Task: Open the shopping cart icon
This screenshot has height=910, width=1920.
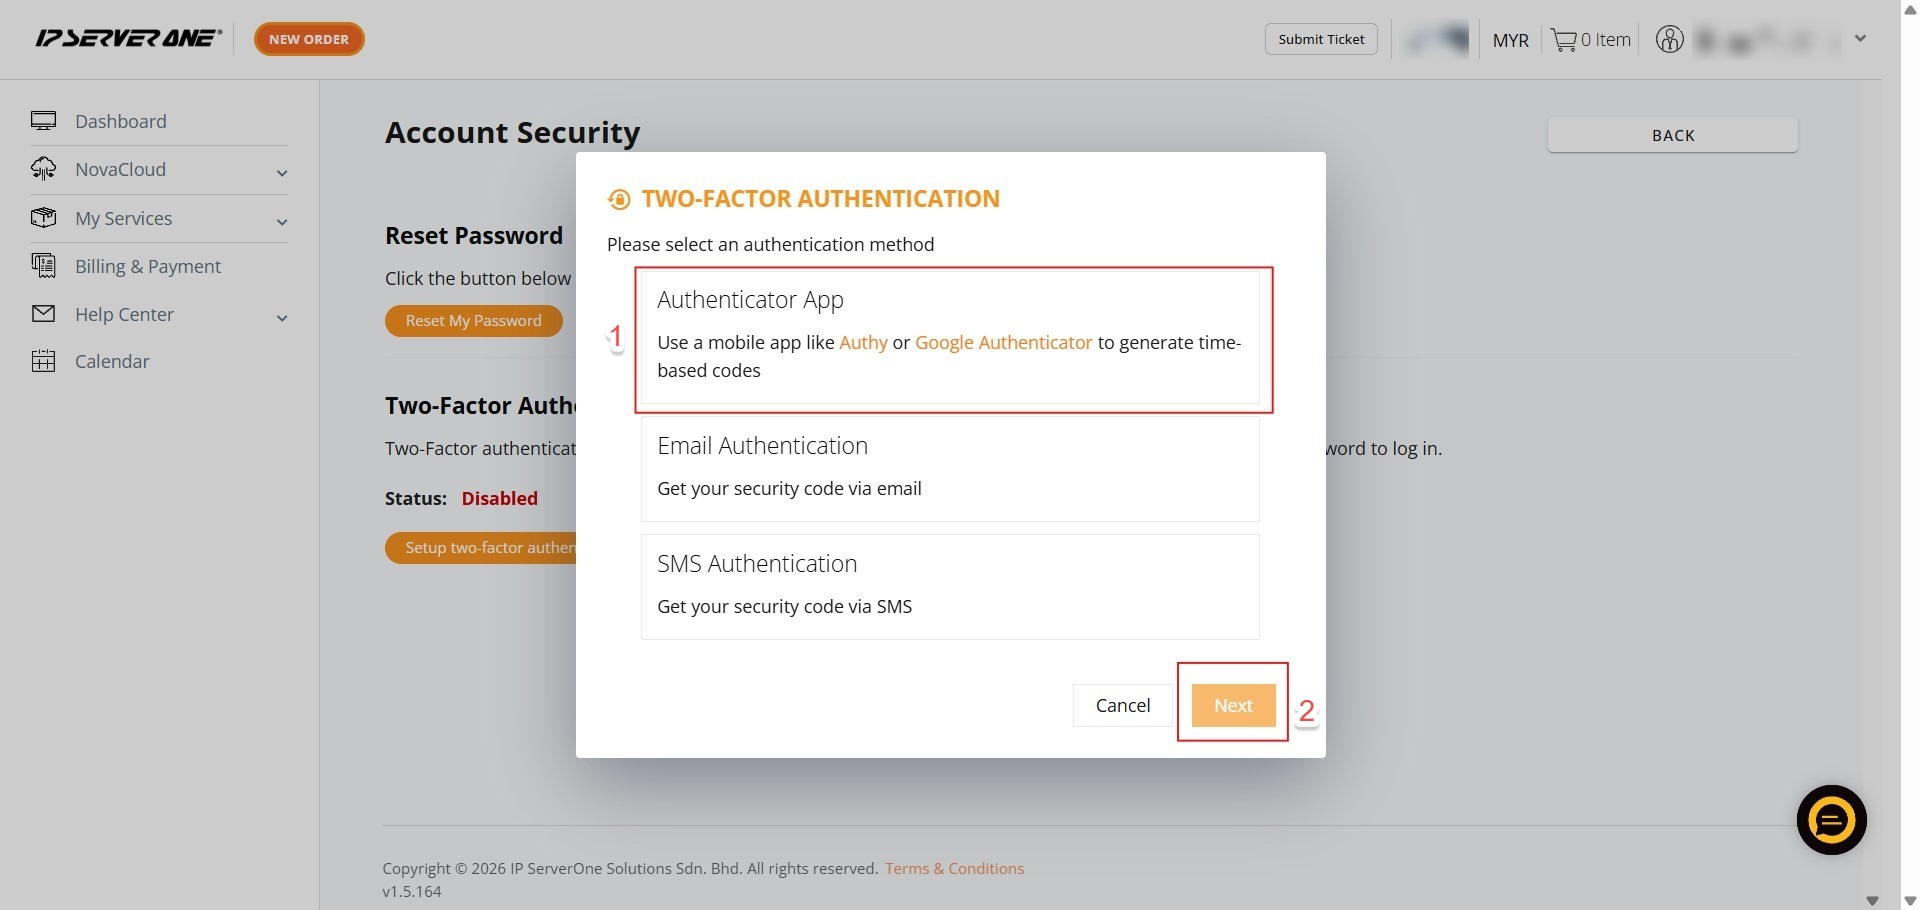Action: point(1563,40)
